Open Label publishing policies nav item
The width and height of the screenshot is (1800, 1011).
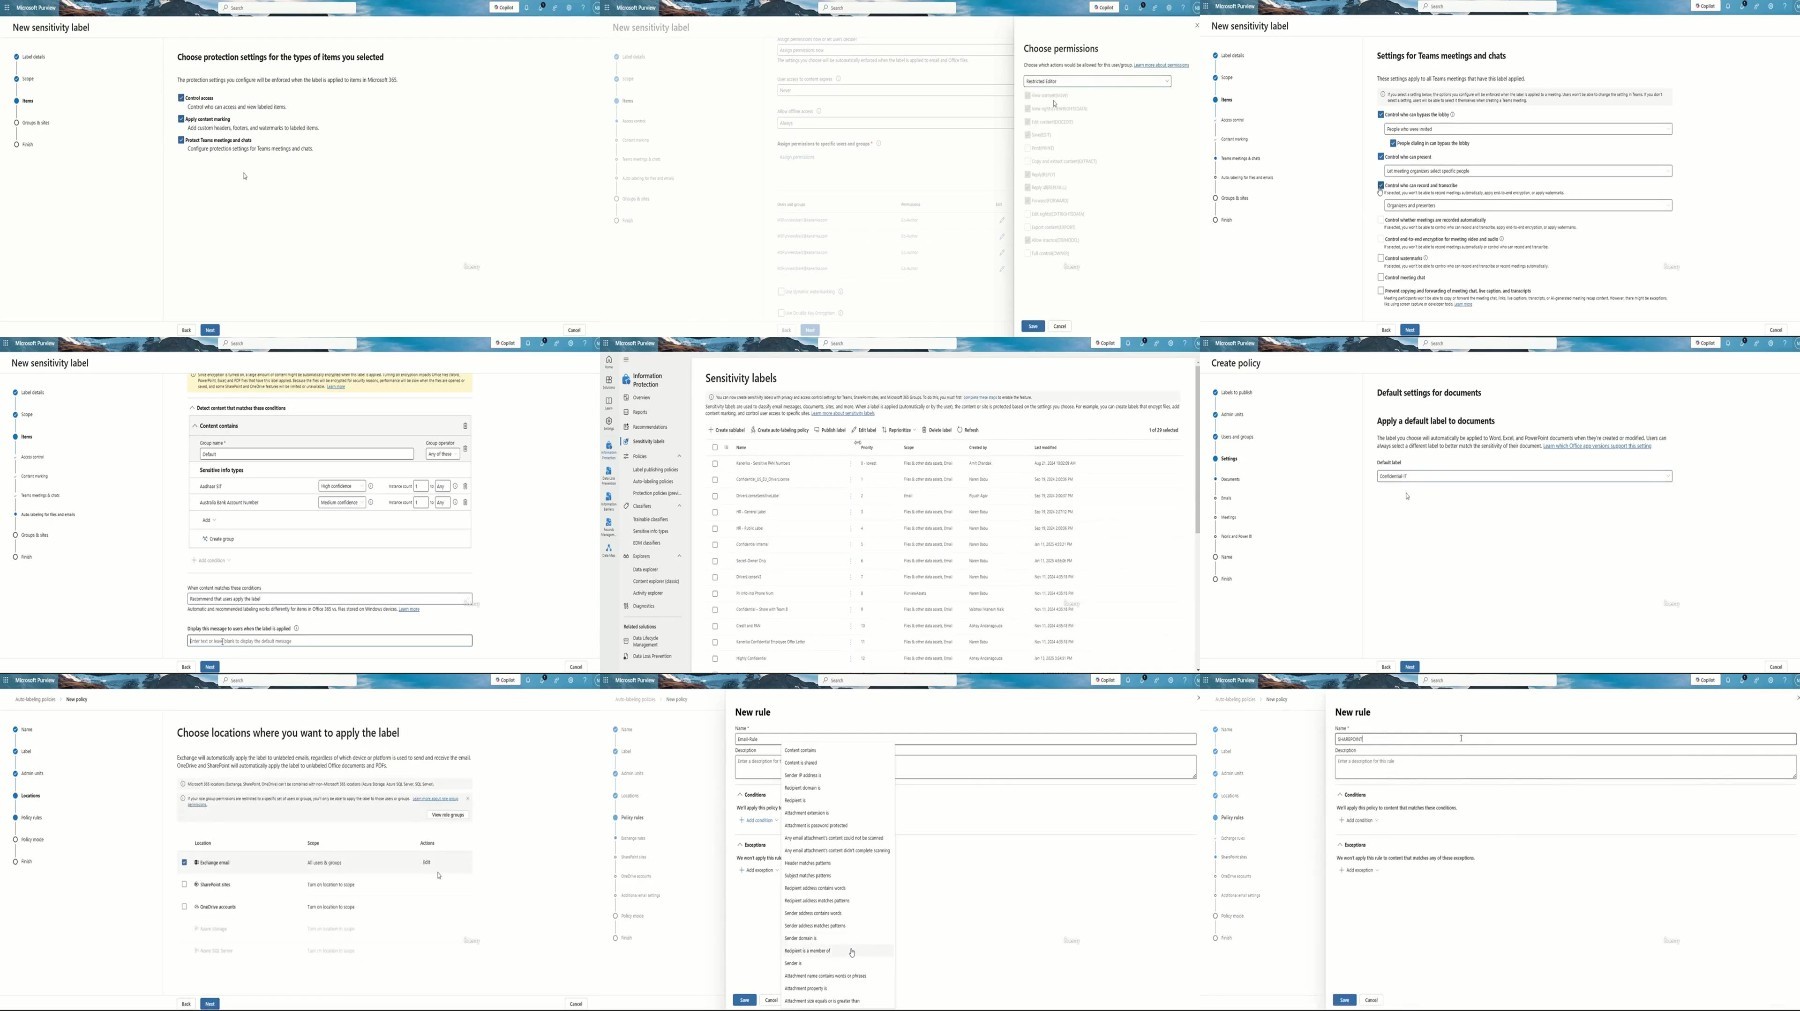(655, 470)
